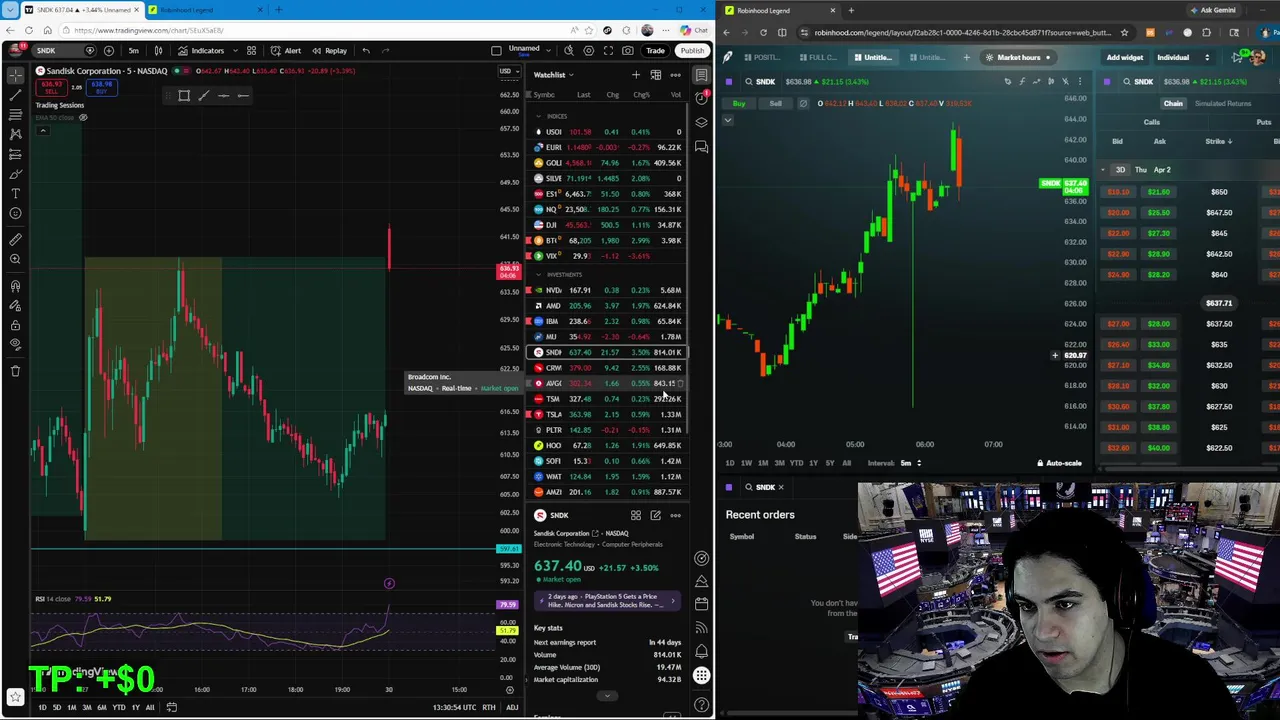Image resolution: width=1280 pixels, height=720 pixels.
Task: Select rectangle shape in floating drawing toolbar
Action: pyautogui.click(x=184, y=96)
